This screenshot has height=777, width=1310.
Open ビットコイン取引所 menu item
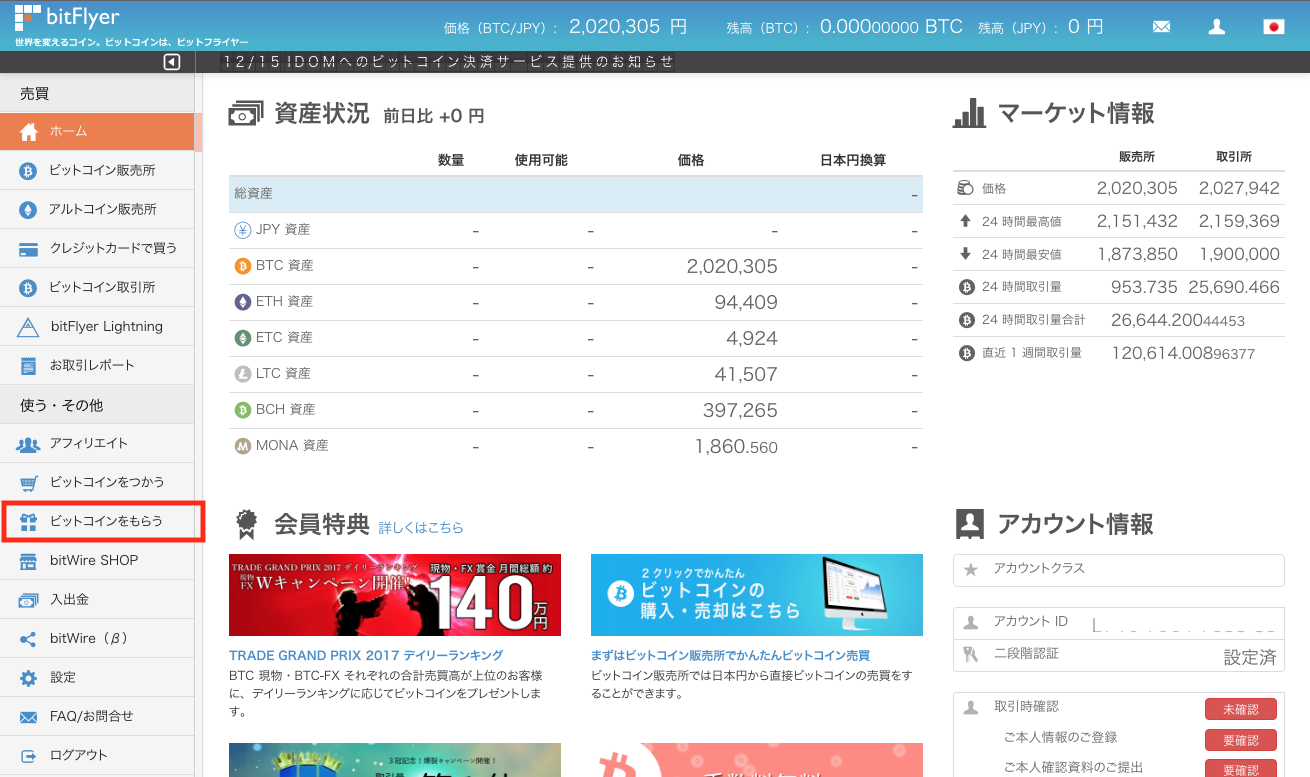[x=97, y=288]
